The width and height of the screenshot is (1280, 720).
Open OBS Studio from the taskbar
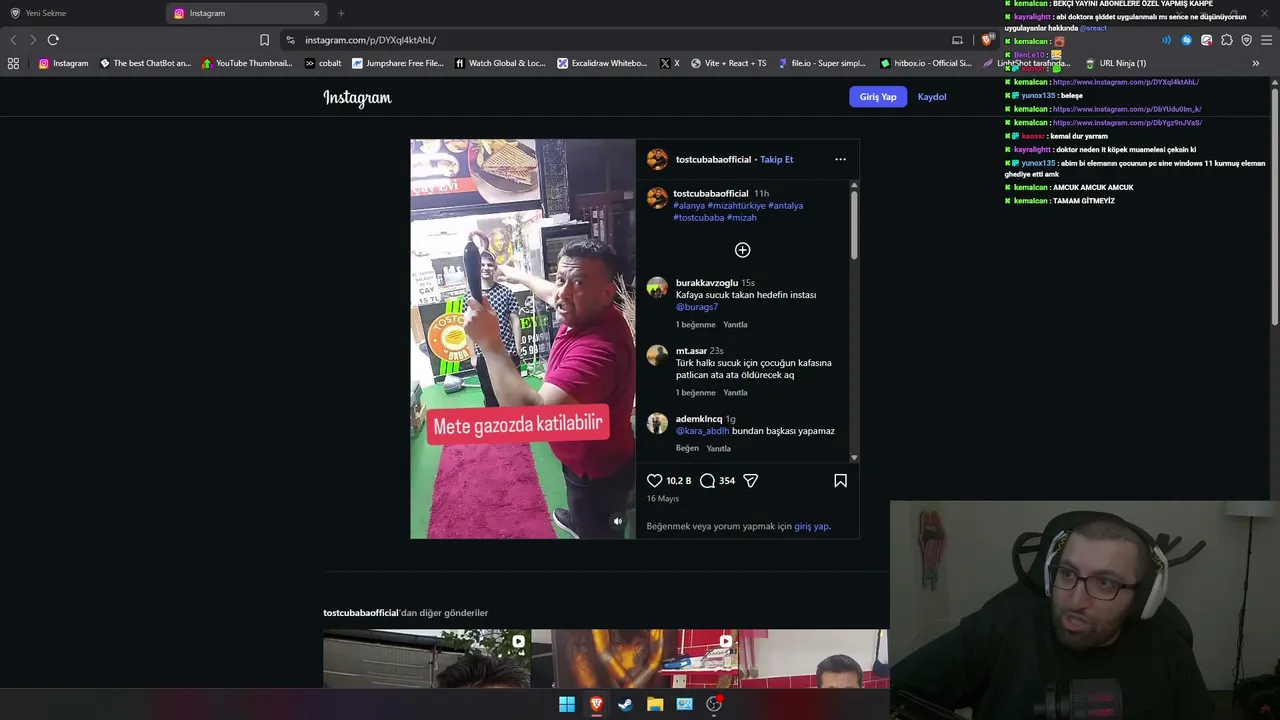714,704
